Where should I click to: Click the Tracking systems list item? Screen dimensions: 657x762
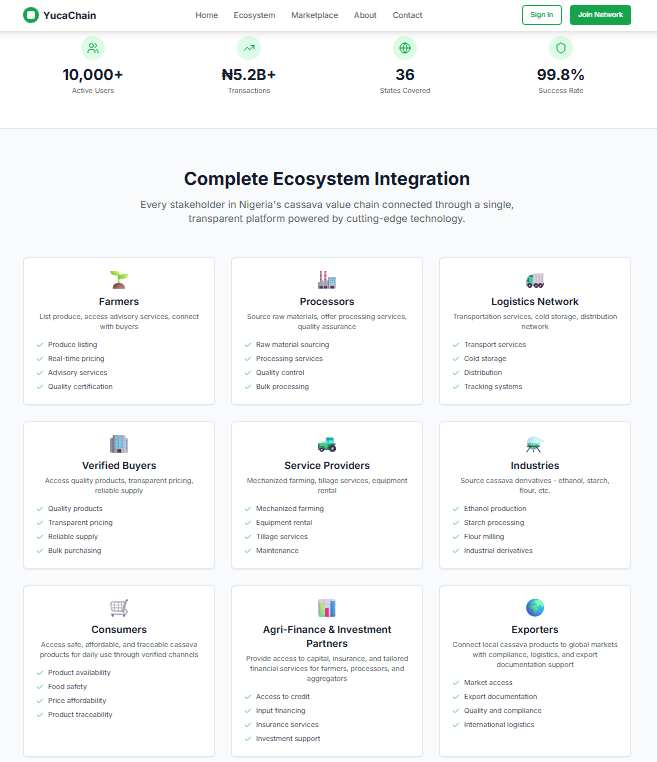(x=493, y=387)
